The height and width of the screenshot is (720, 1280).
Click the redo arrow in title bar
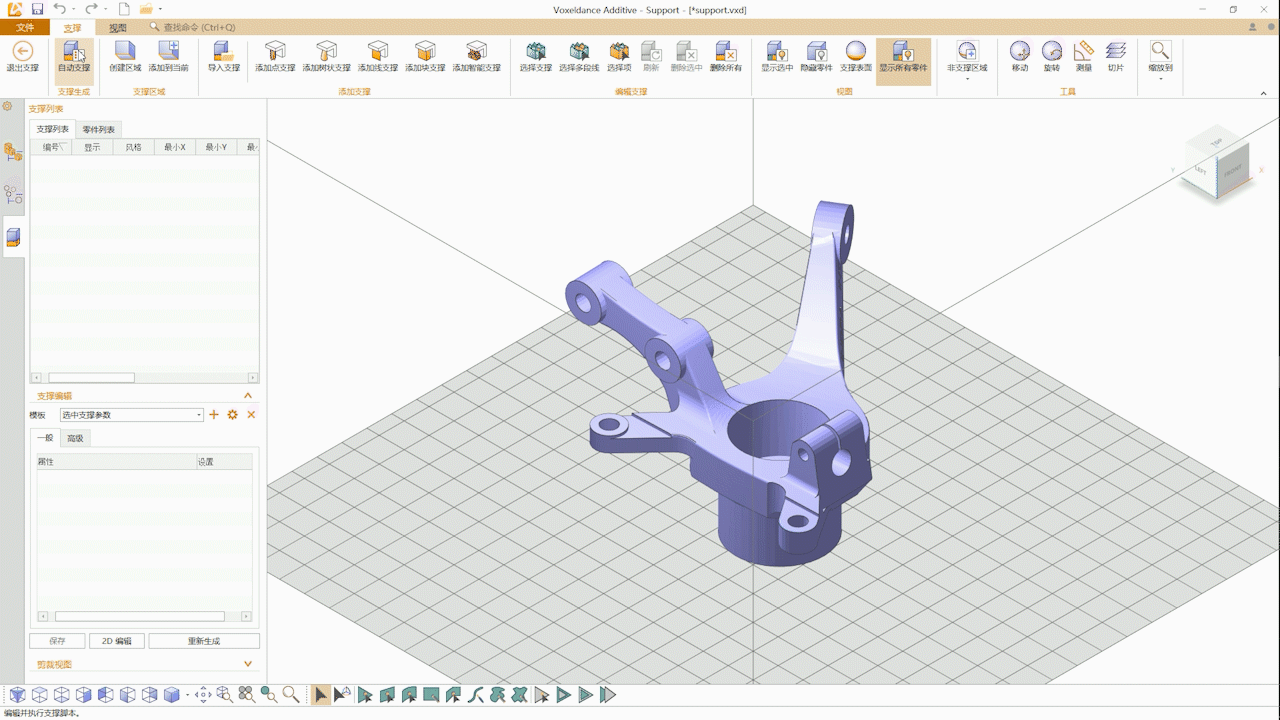click(91, 9)
